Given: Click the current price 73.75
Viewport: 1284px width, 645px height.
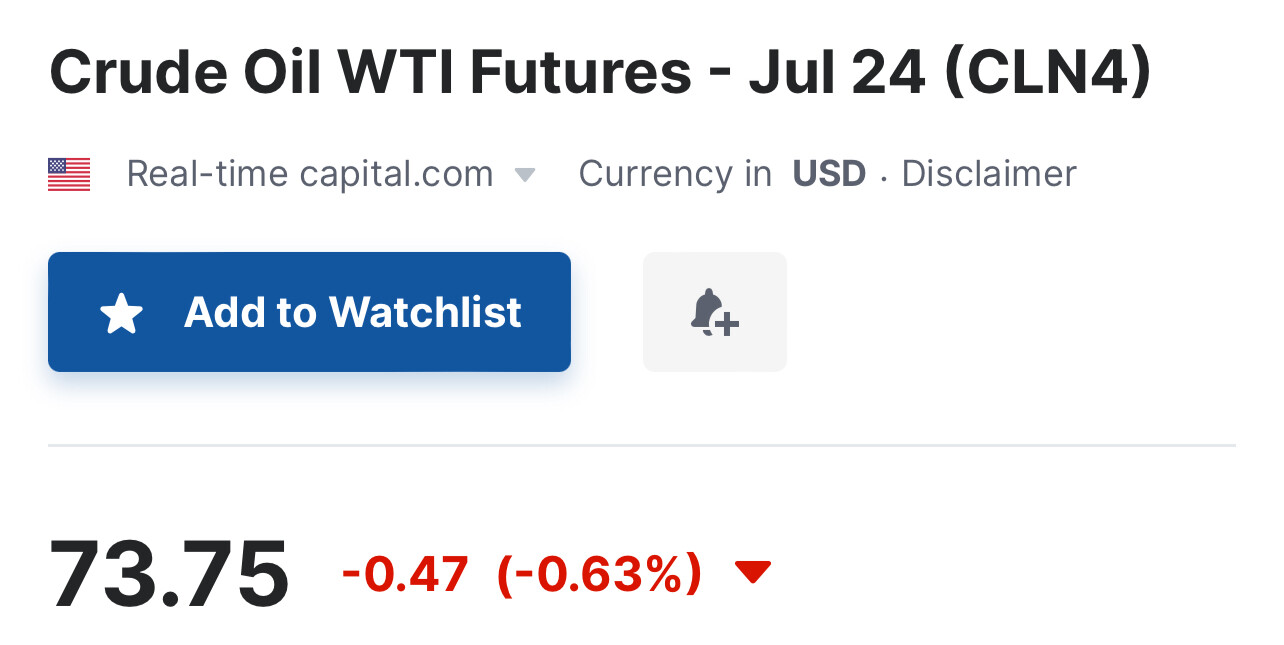Looking at the screenshot, I should pos(169,574).
